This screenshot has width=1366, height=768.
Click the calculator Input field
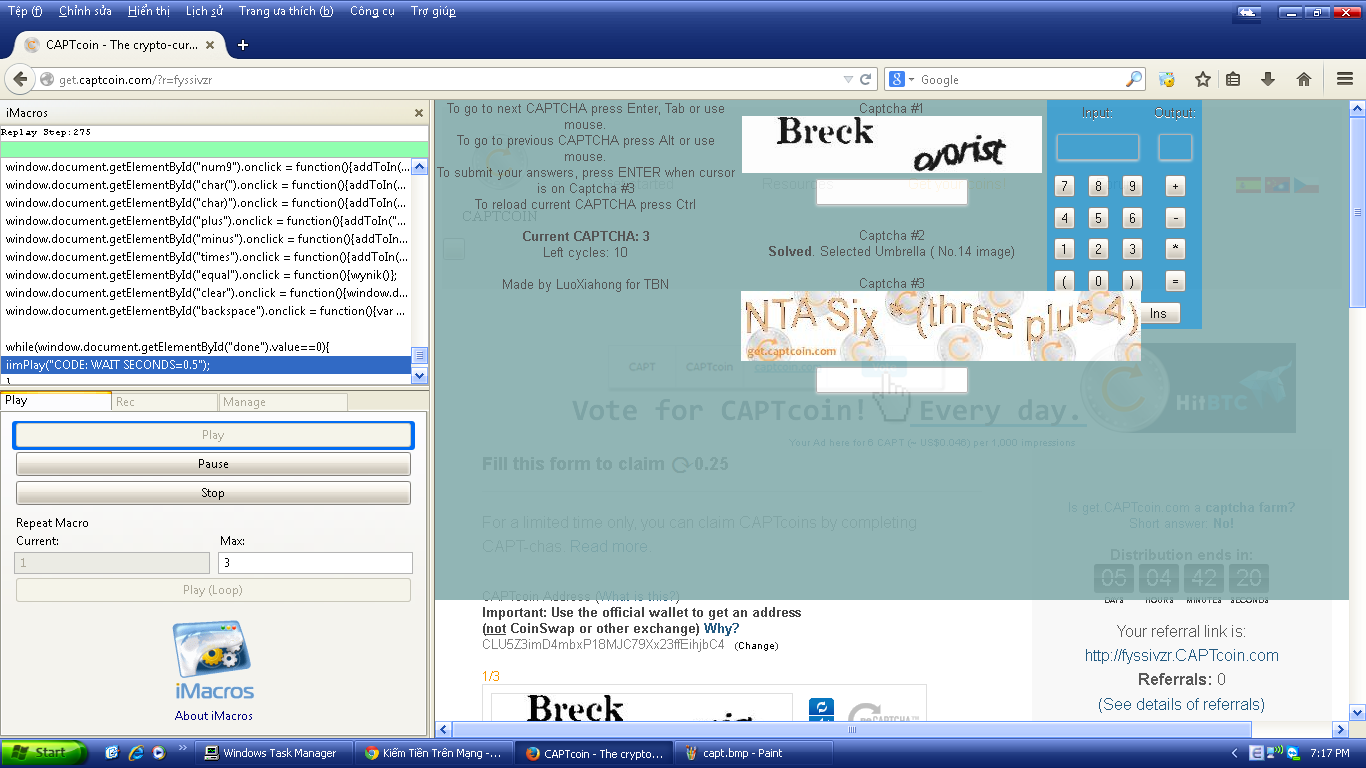tap(1097, 148)
